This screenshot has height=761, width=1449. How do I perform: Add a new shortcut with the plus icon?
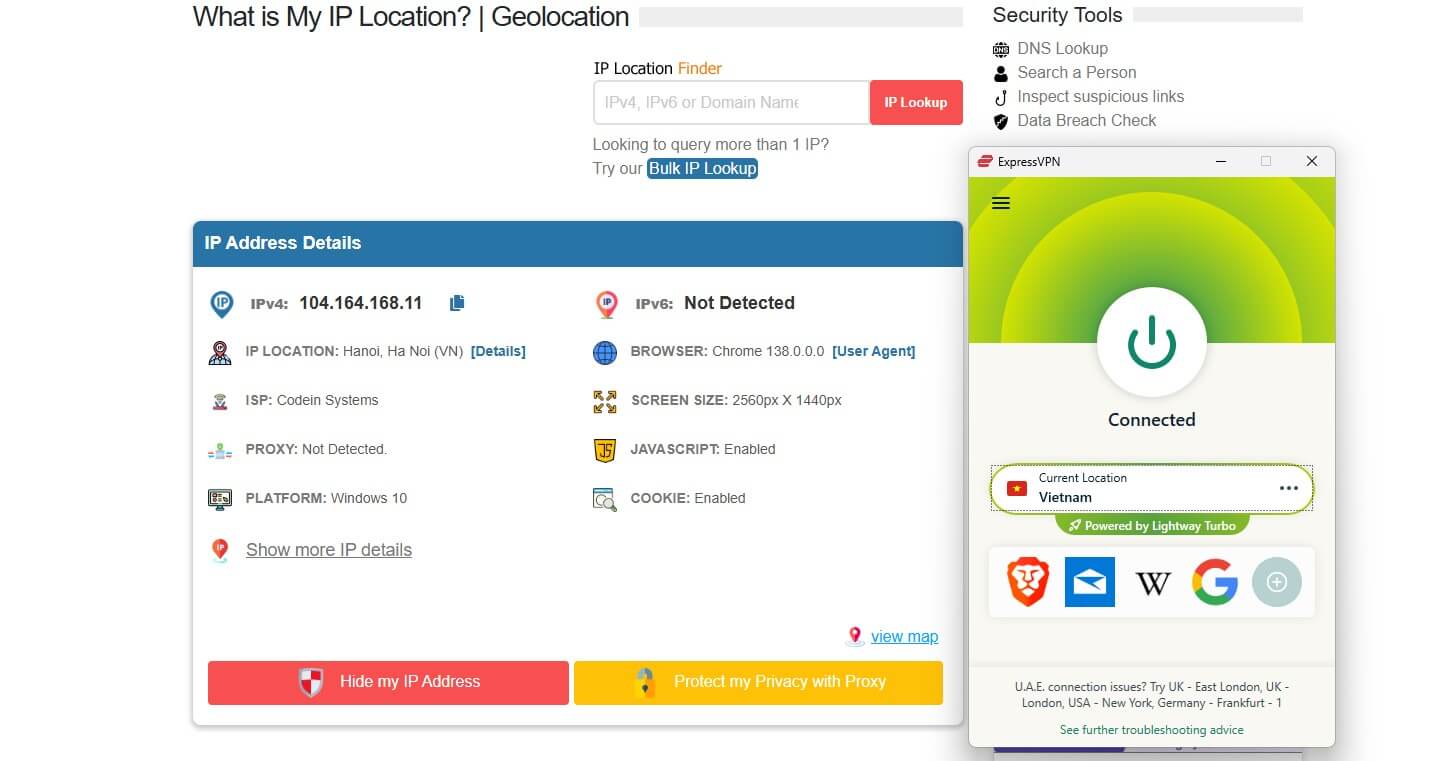point(1277,581)
